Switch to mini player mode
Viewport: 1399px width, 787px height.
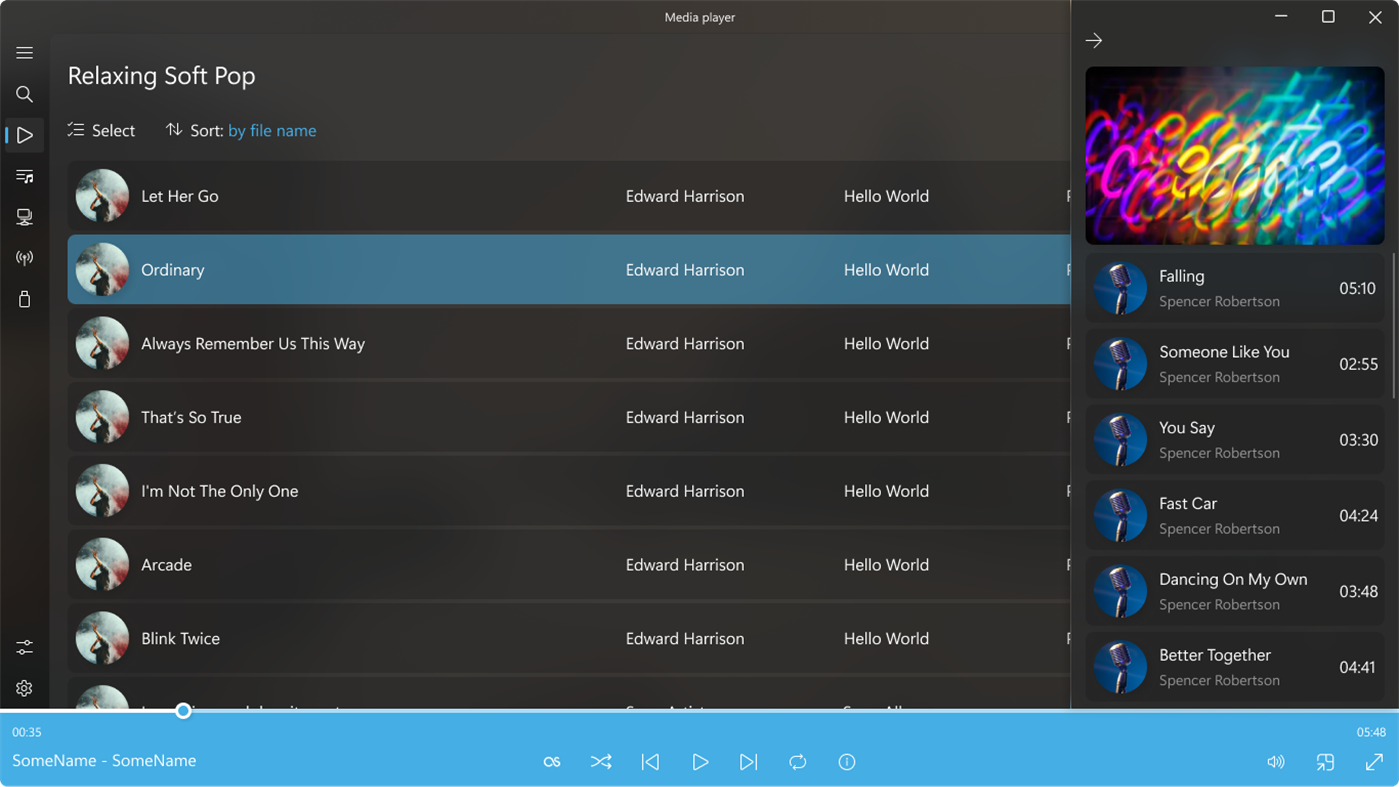pyautogui.click(x=1326, y=762)
